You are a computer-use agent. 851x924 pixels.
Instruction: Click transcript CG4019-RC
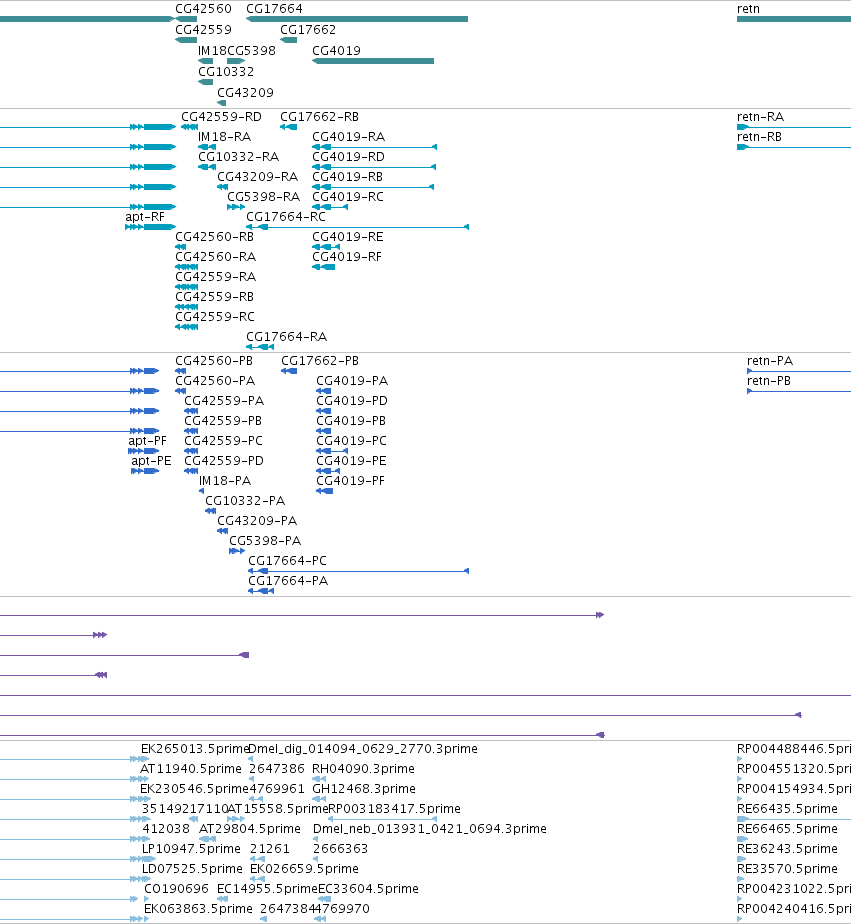[348, 197]
